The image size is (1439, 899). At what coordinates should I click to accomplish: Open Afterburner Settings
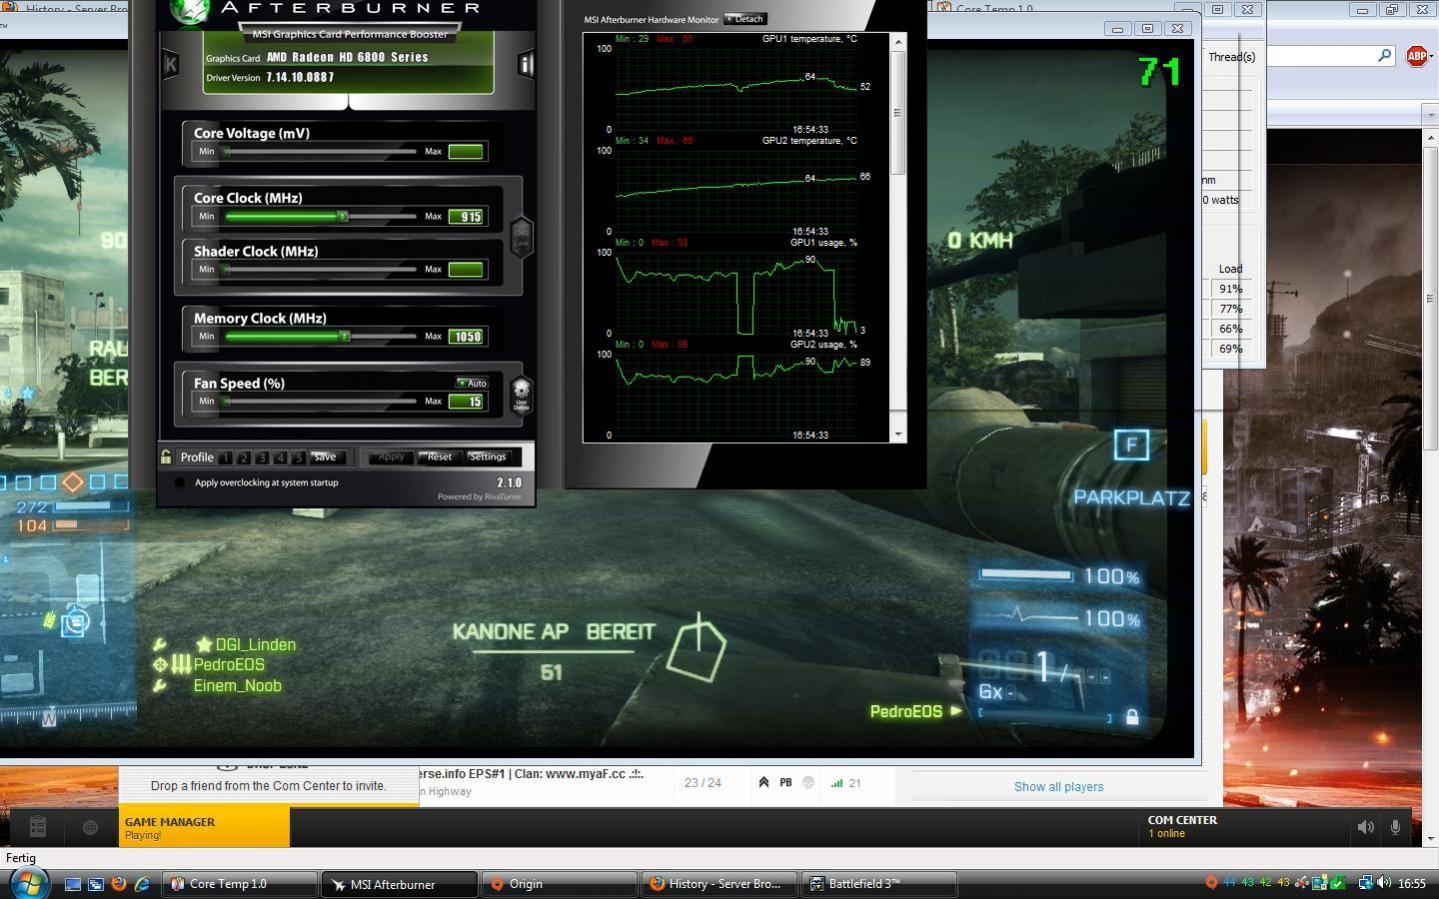(x=488, y=457)
